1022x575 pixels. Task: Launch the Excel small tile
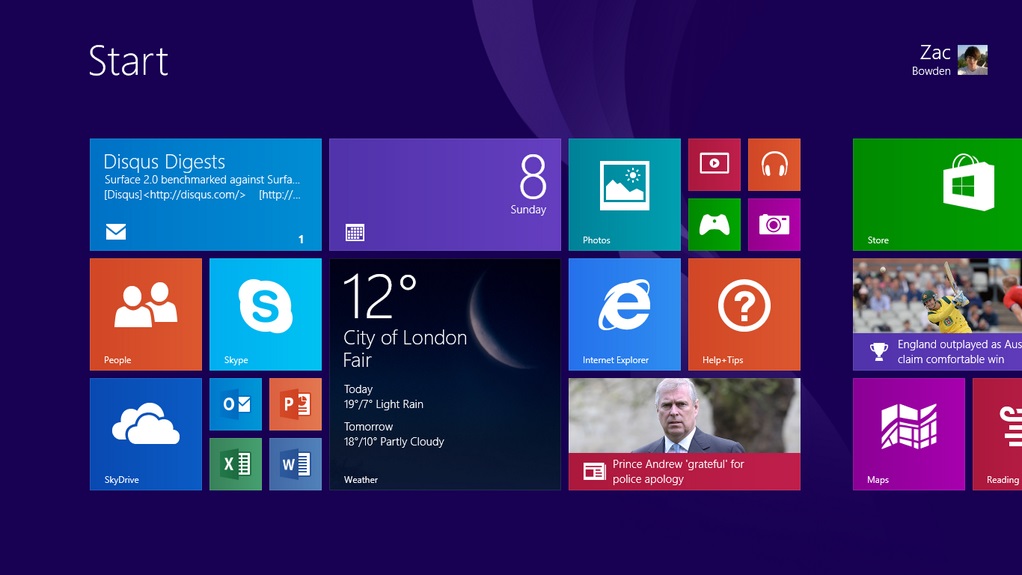click(x=235, y=464)
